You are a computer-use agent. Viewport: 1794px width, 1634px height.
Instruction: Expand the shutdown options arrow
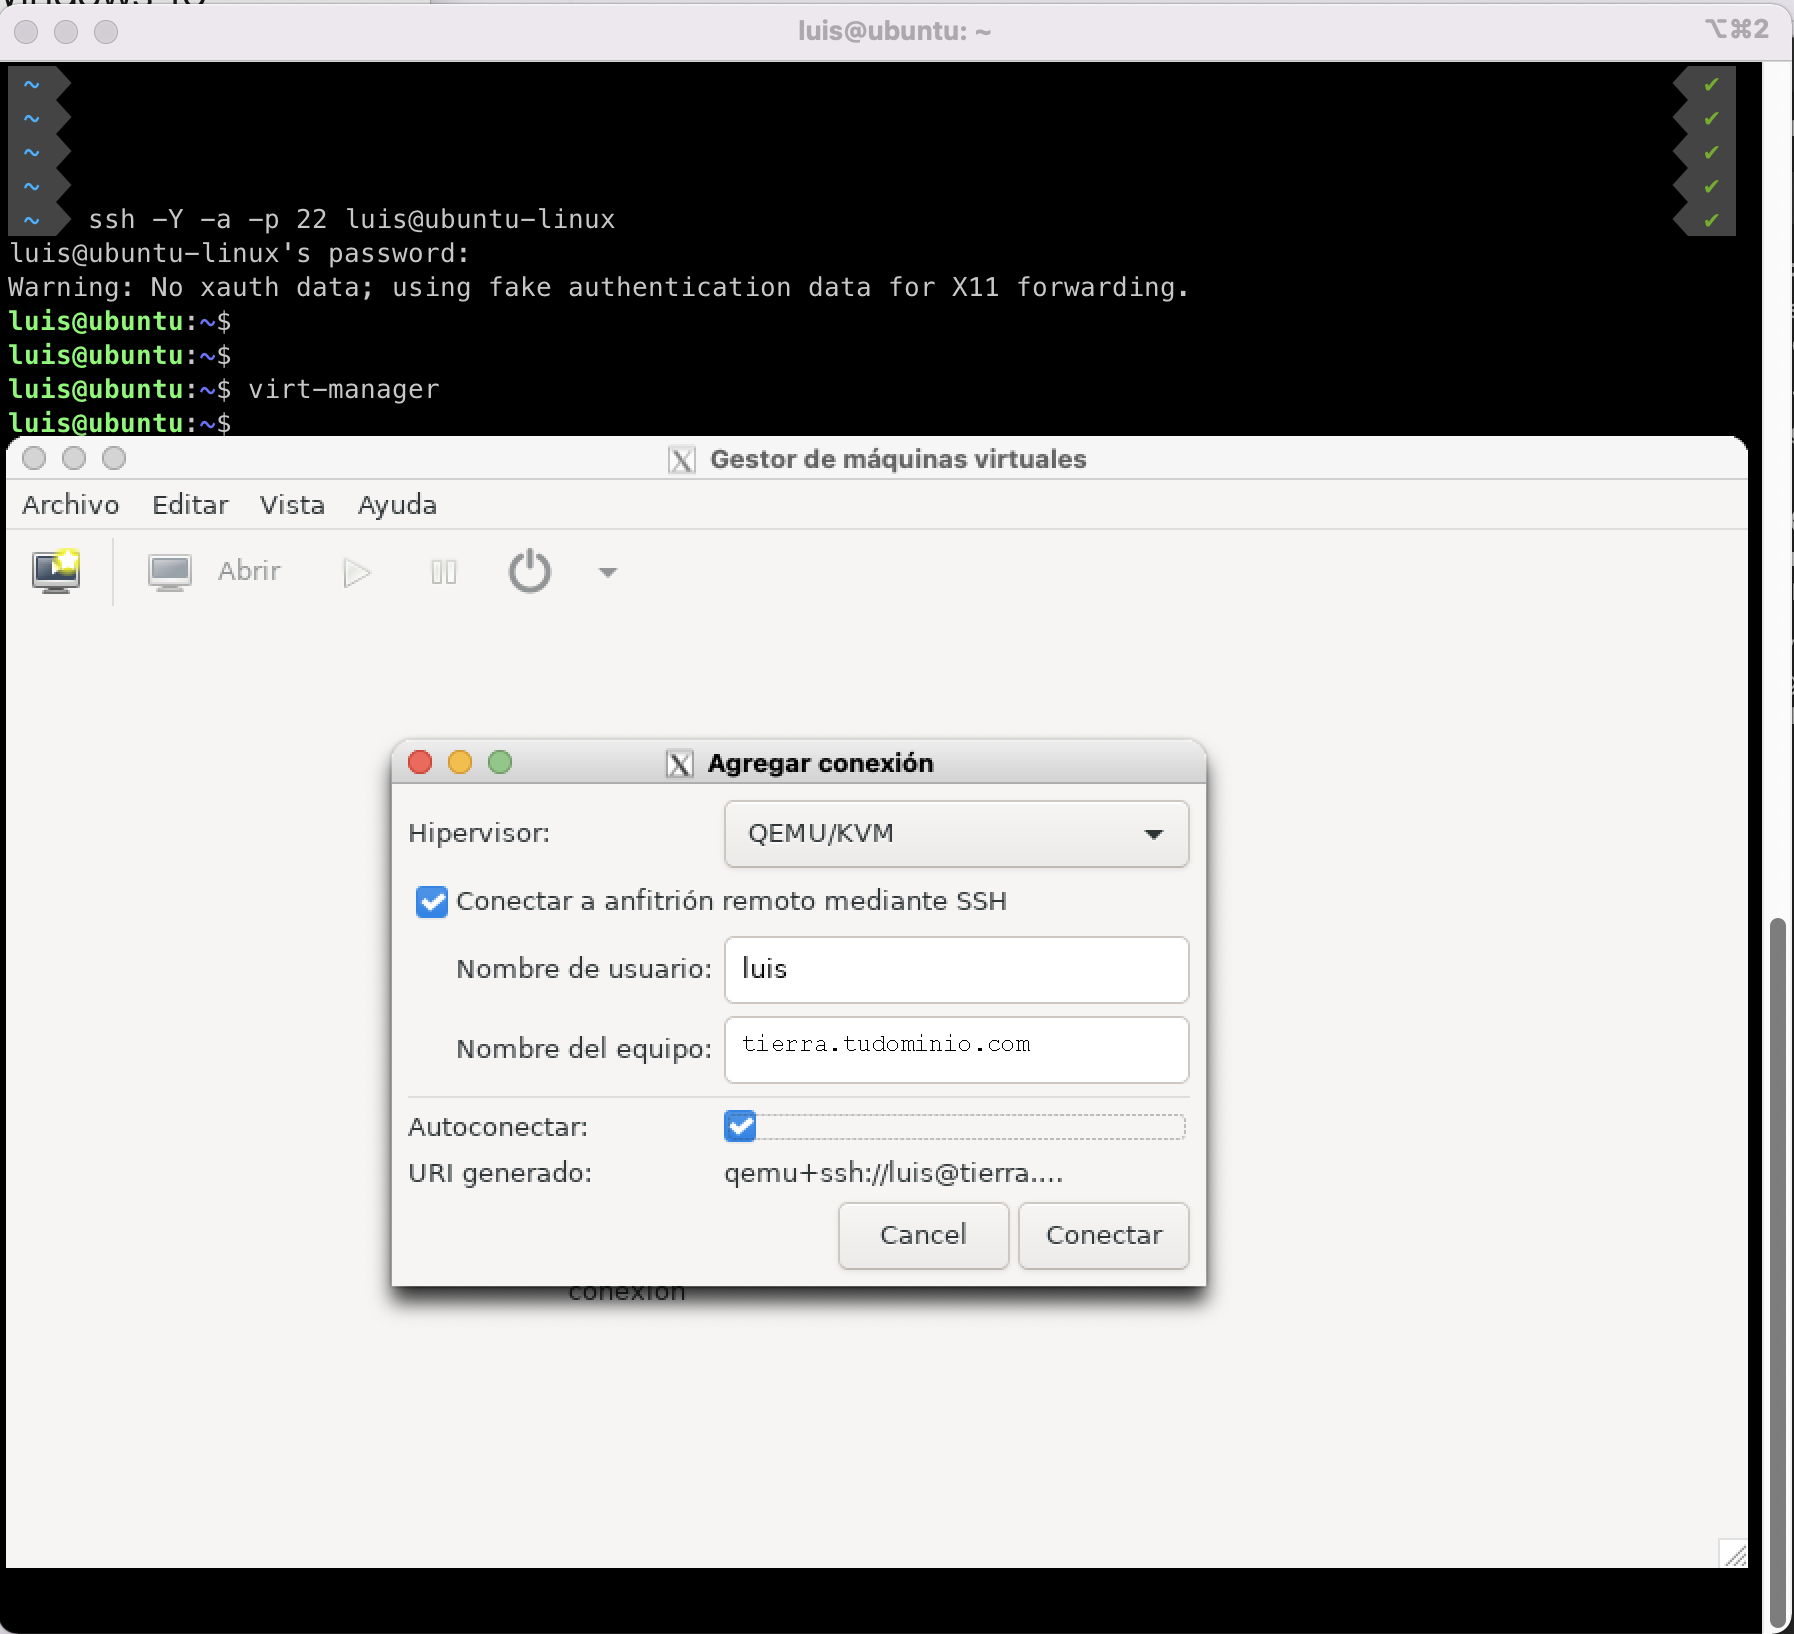[607, 572]
